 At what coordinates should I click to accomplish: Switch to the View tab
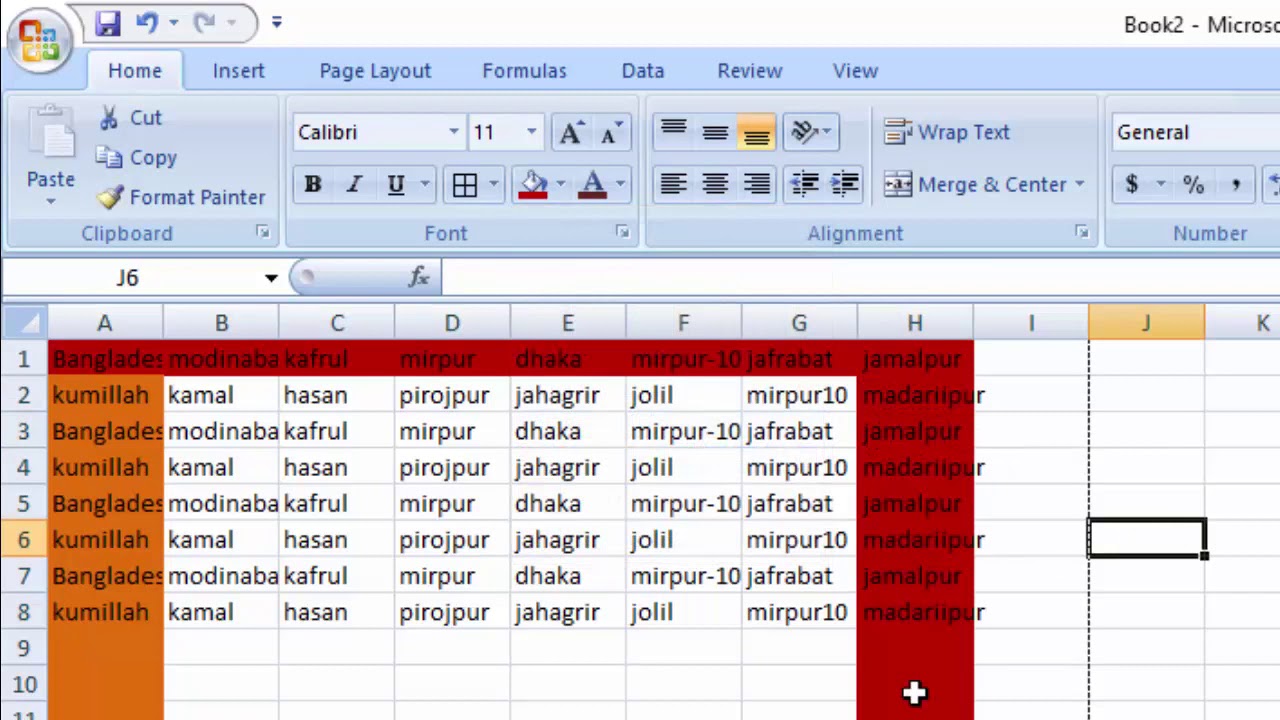click(x=855, y=71)
